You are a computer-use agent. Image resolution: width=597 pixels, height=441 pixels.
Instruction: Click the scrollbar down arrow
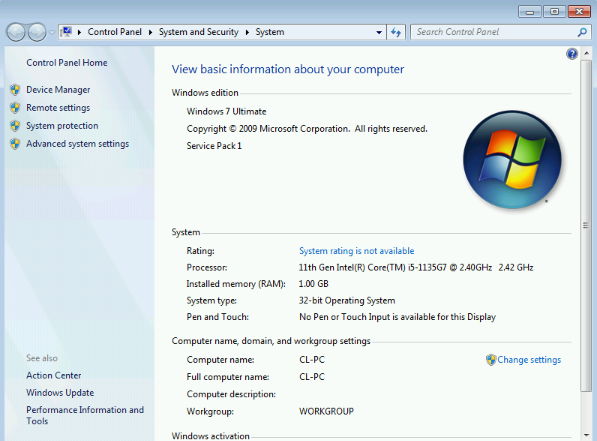(x=586, y=435)
